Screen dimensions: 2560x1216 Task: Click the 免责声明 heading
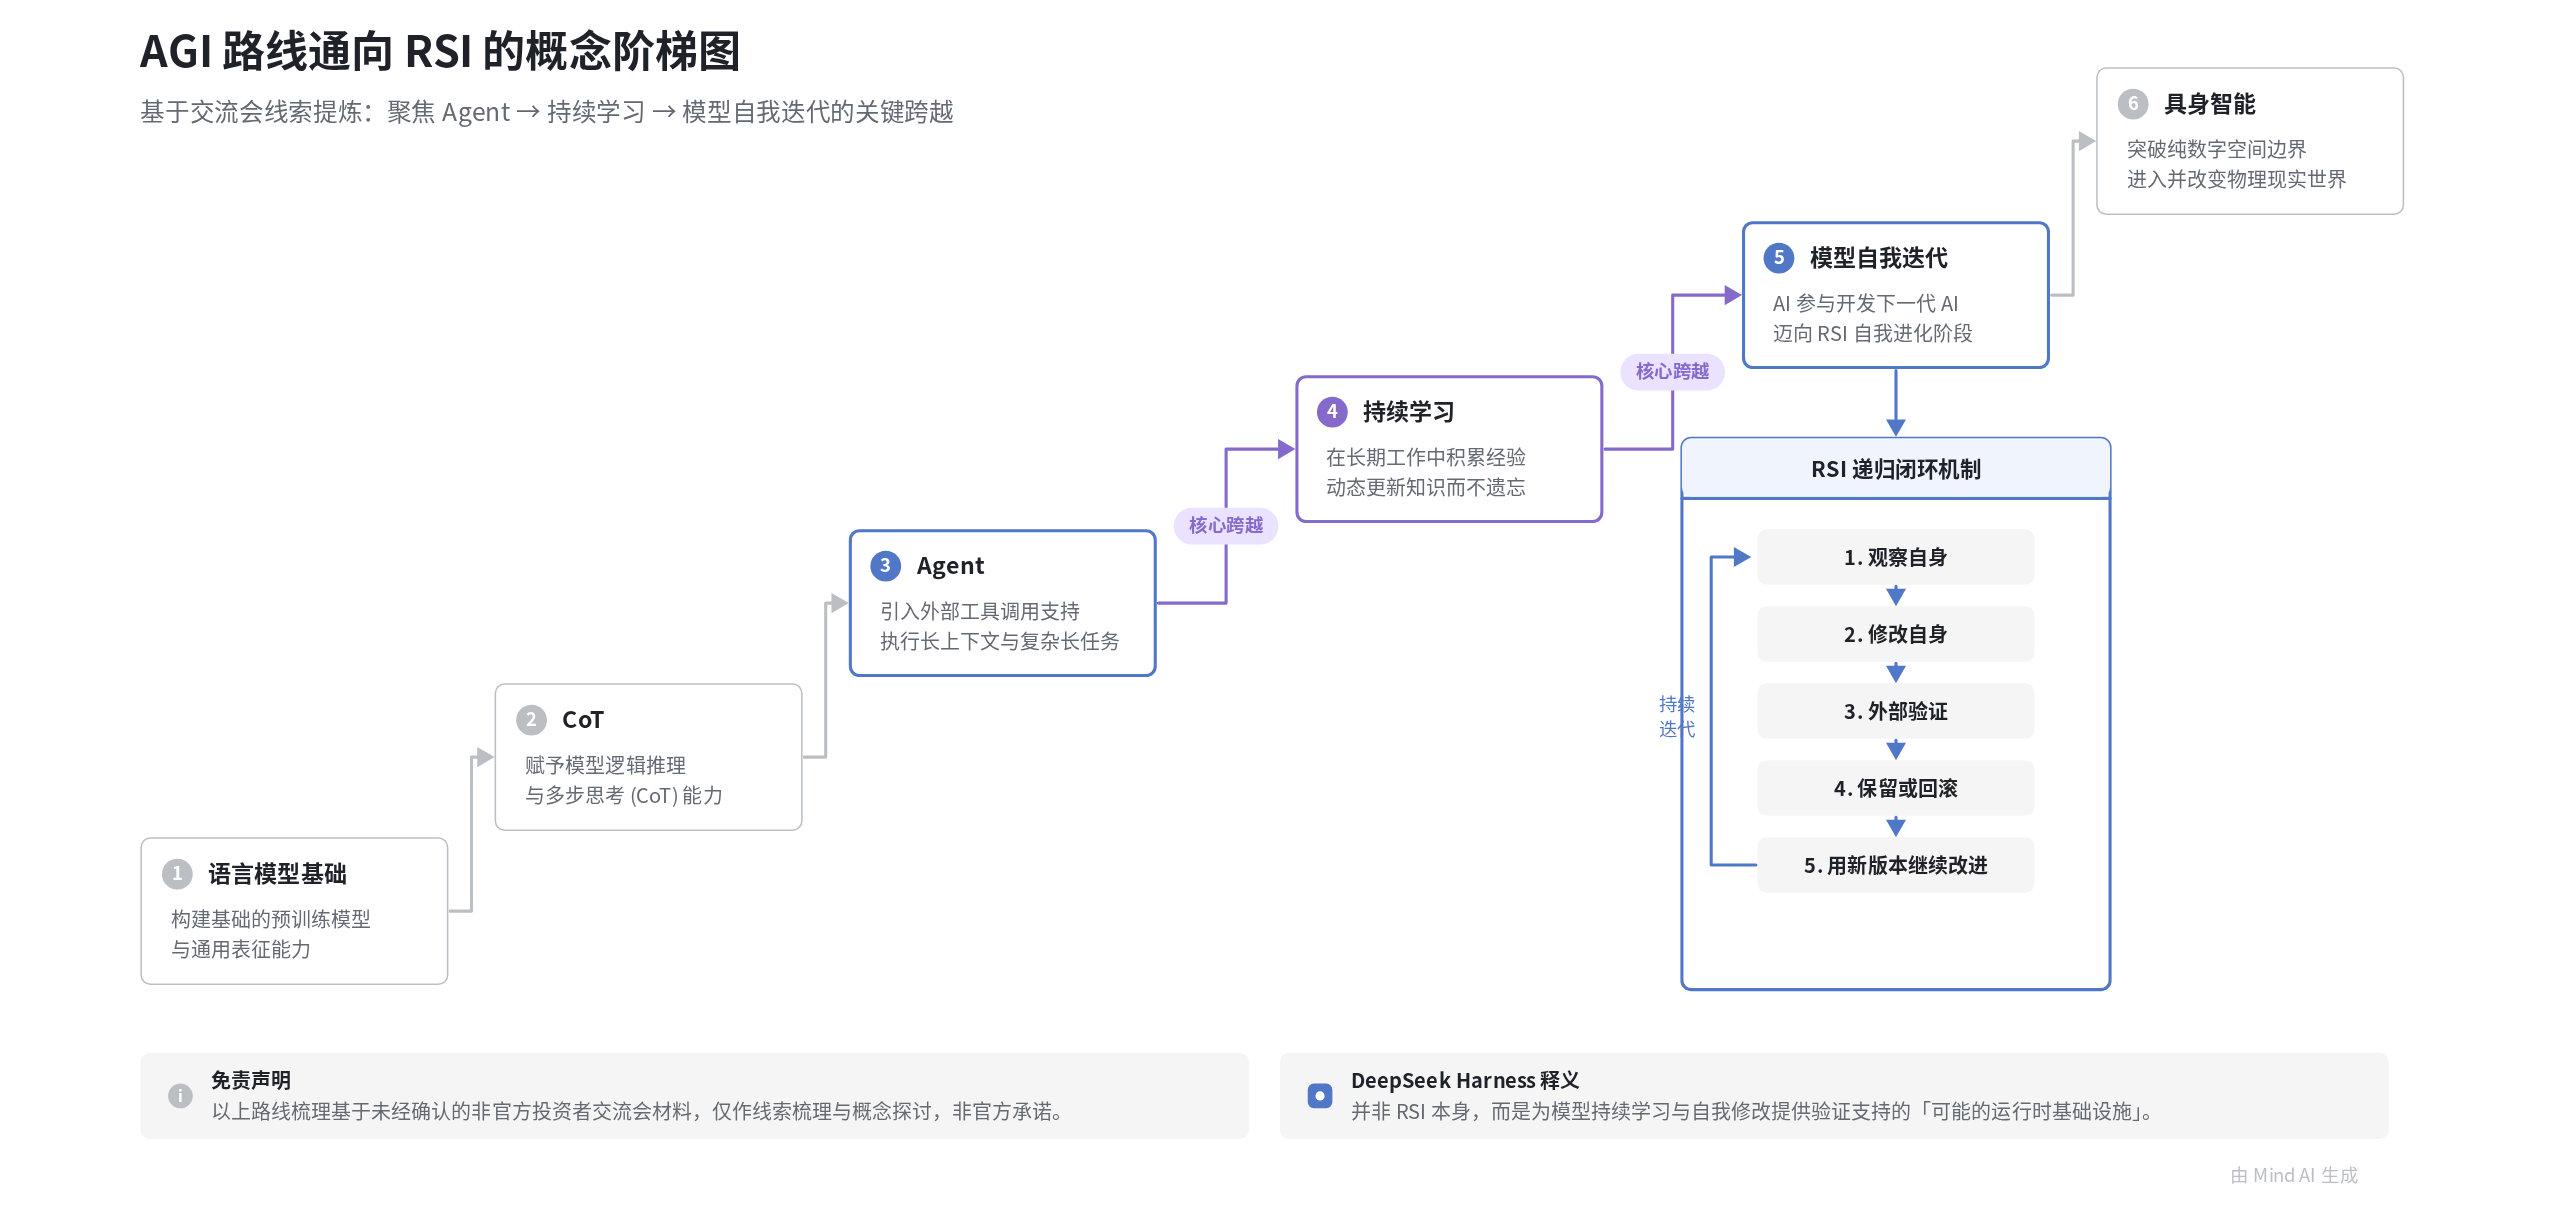(x=251, y=1080)
